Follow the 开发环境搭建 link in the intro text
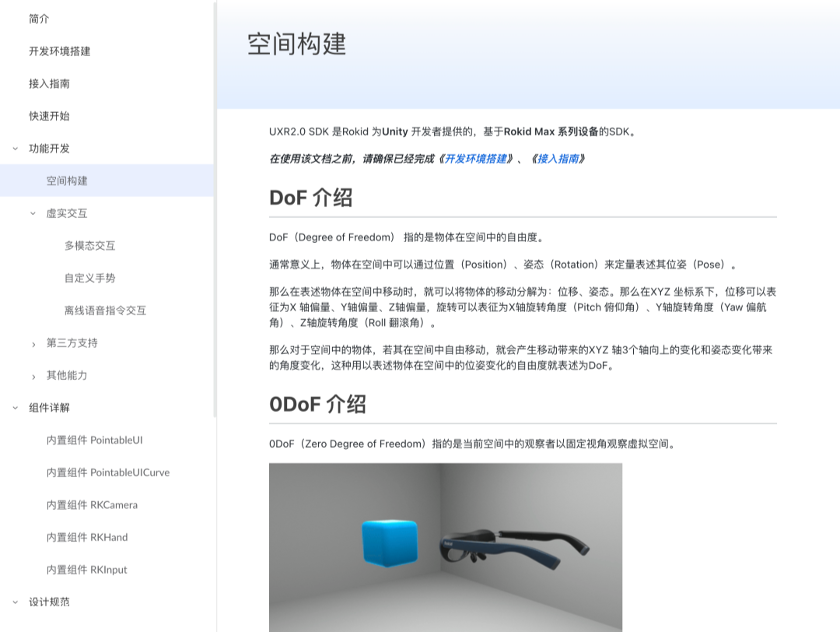This screenshot has width=840, height=632. click(476, 159)
